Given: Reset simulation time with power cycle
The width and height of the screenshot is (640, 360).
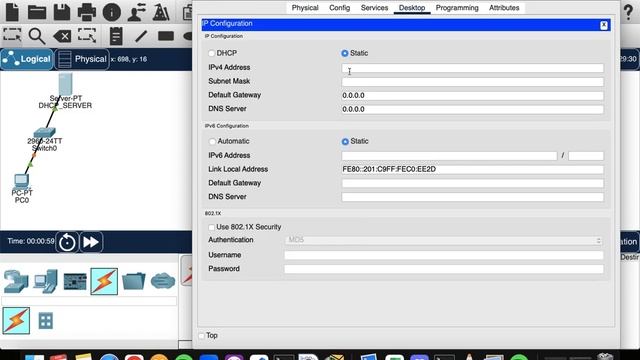Looking at the screenshot, I should pos(67,242).
